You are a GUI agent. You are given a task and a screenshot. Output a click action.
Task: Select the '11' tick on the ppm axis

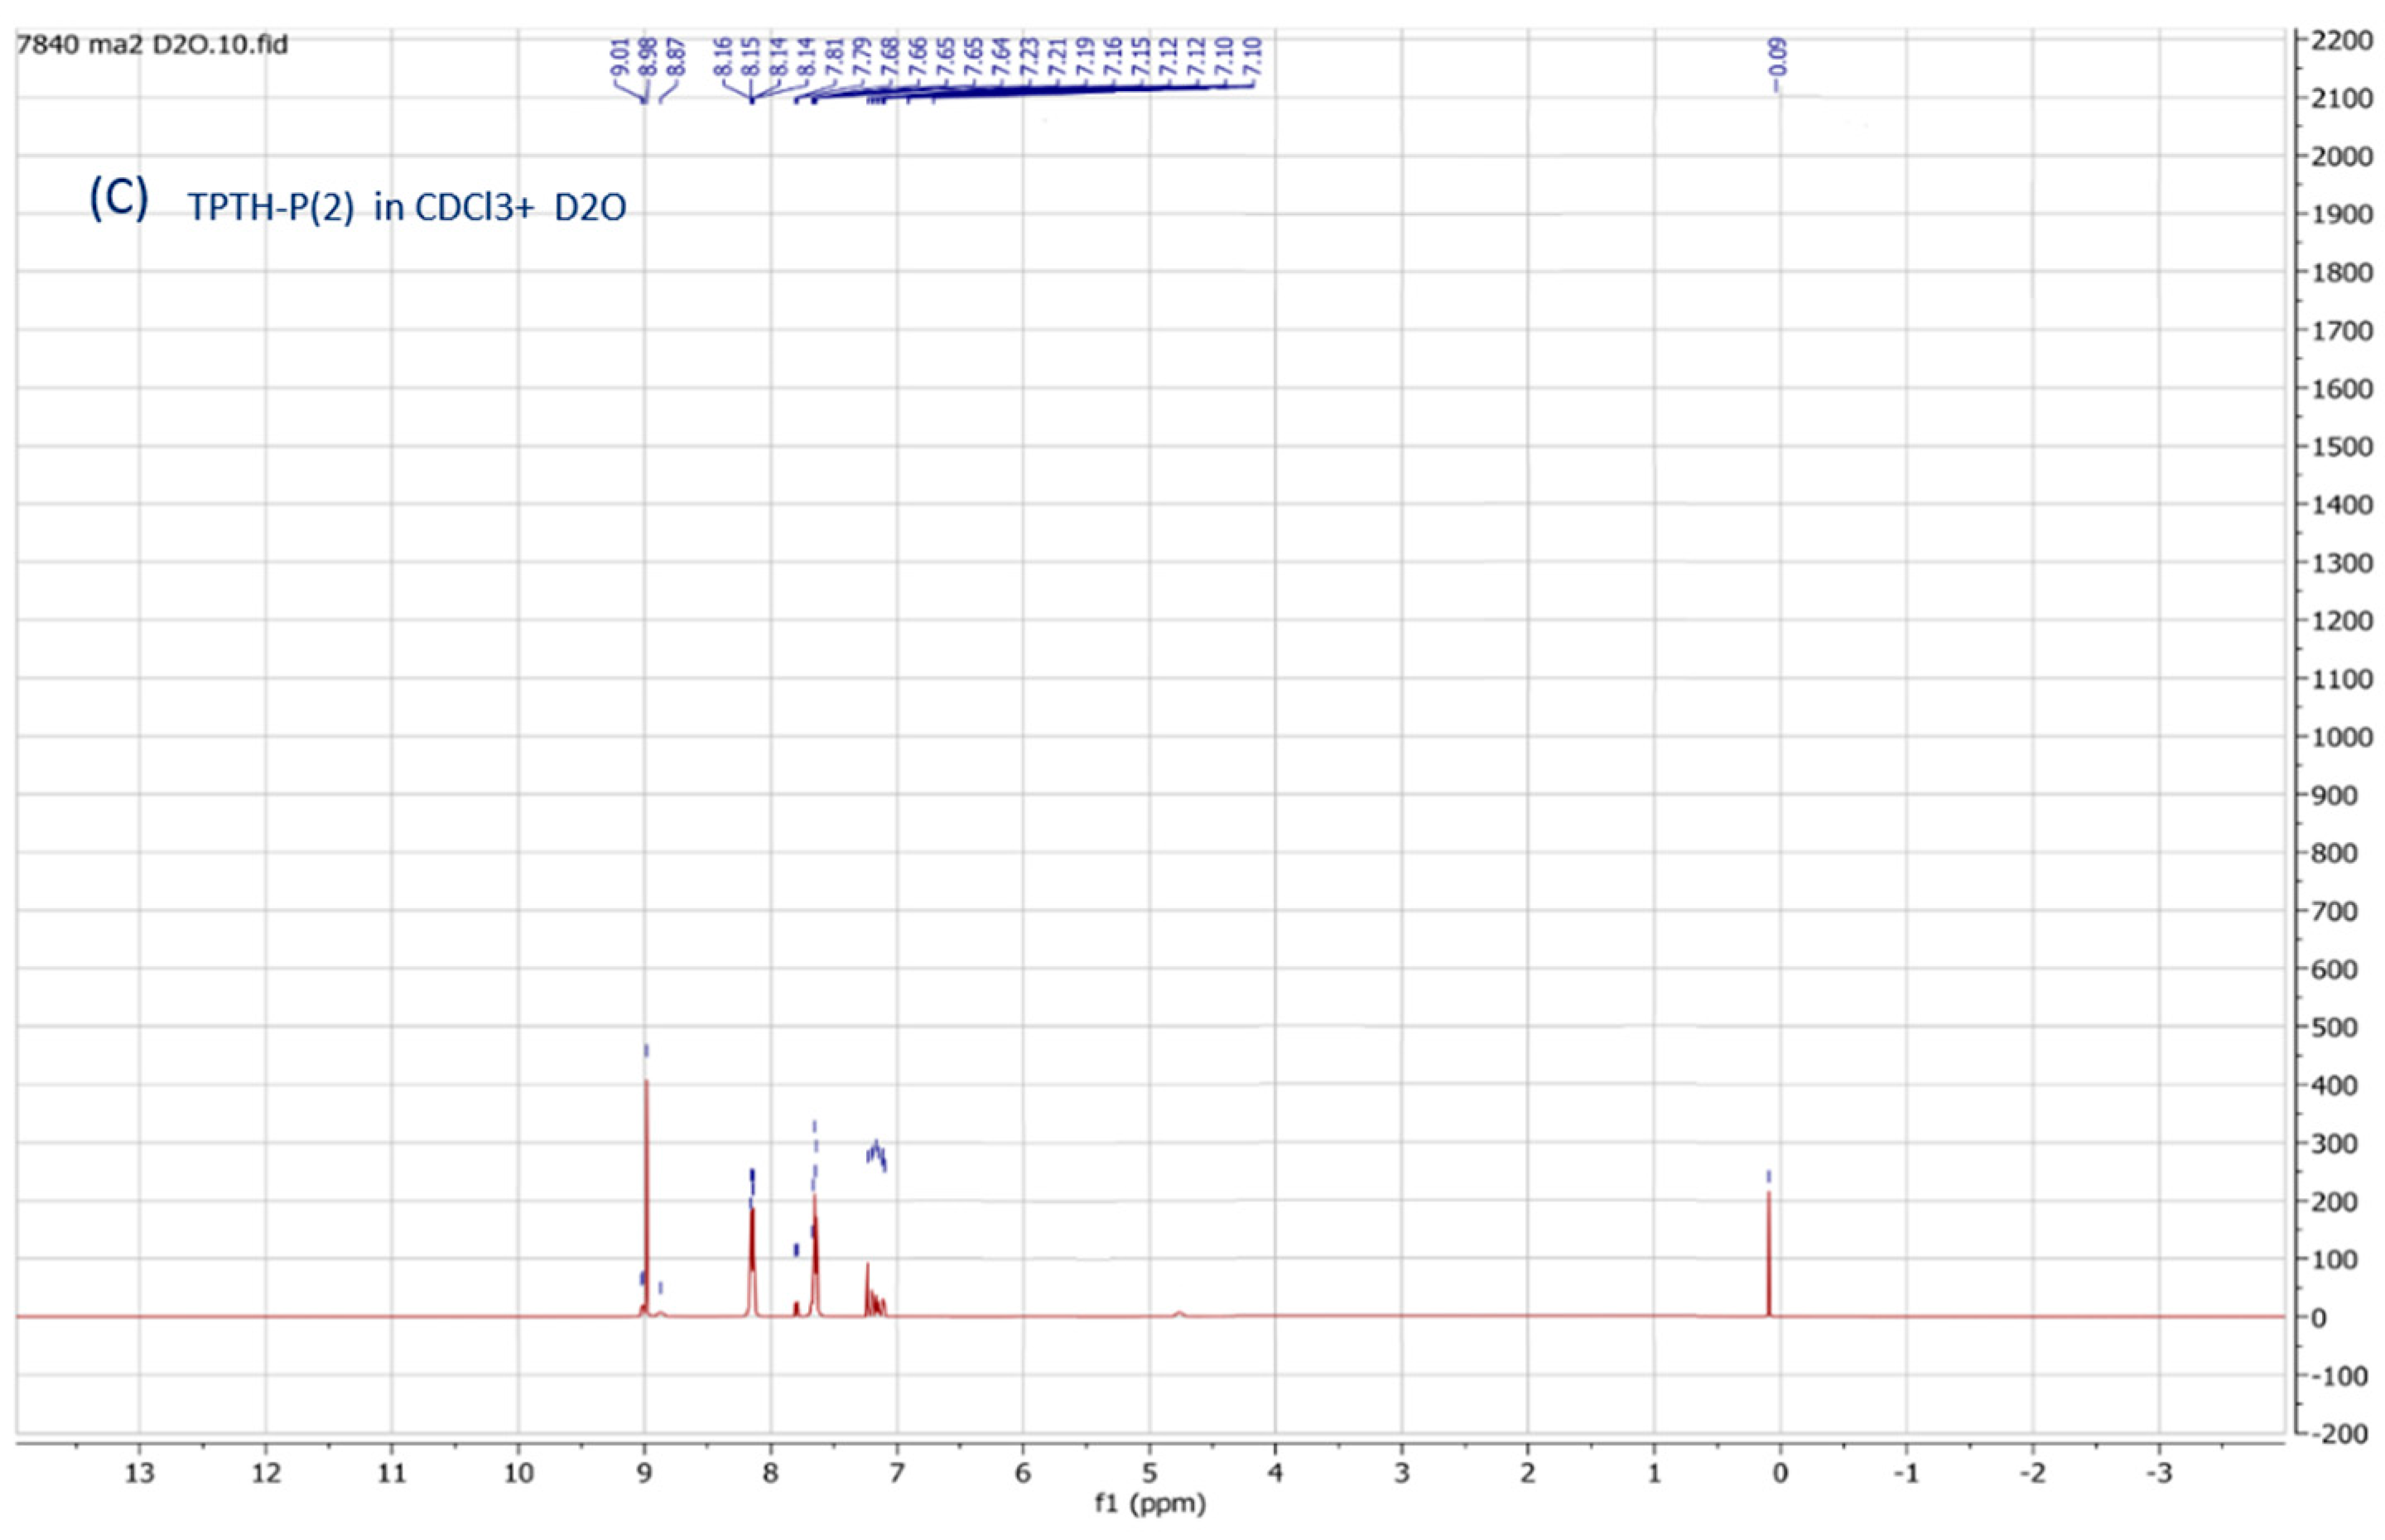(x=391, y=1474)
